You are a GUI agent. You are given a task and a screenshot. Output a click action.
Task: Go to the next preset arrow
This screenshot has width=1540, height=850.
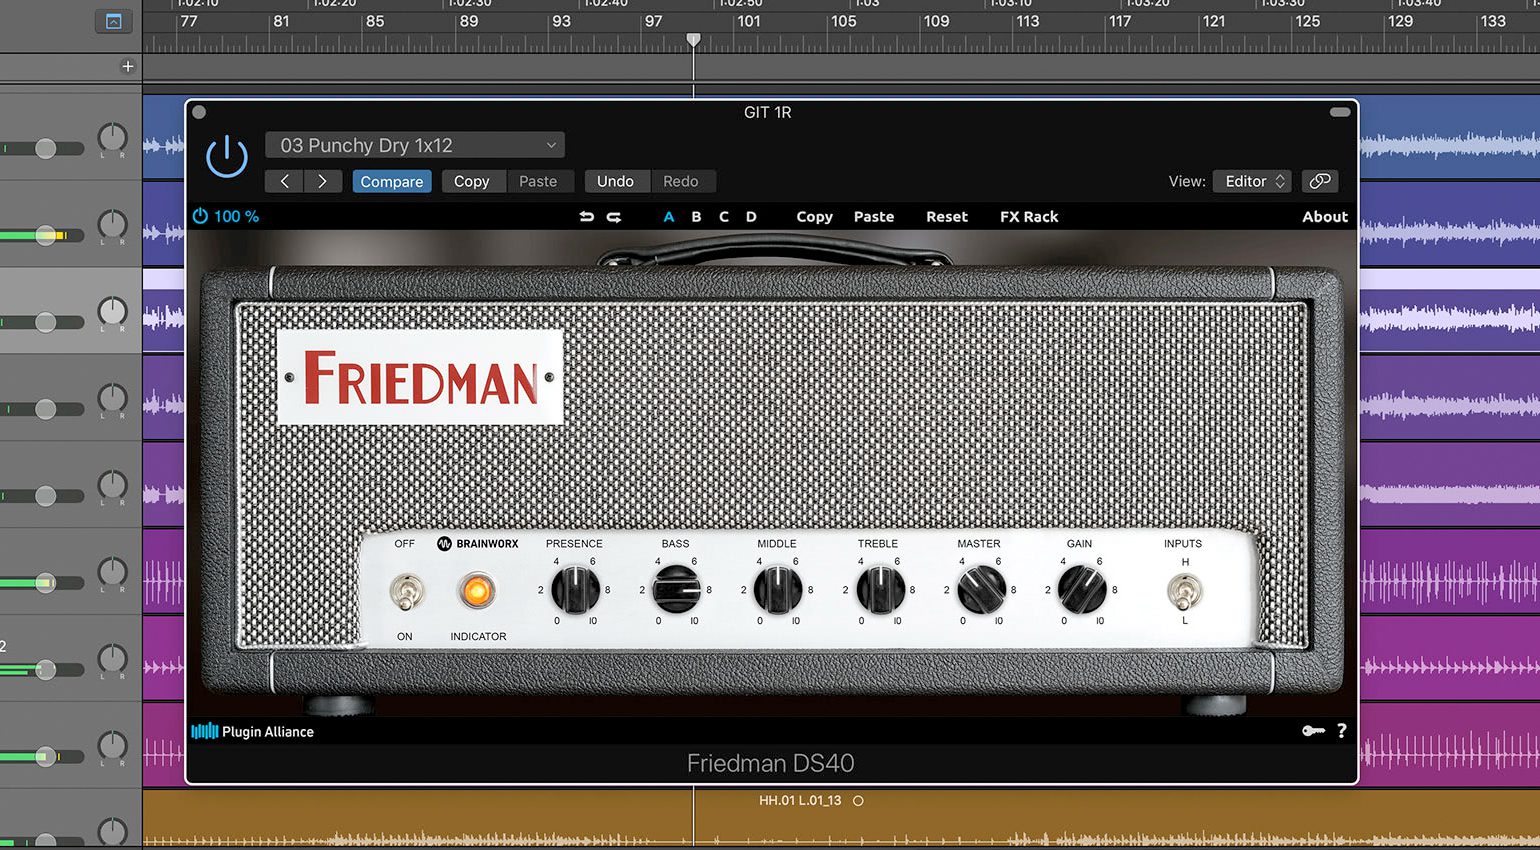[x=322, y=181]
